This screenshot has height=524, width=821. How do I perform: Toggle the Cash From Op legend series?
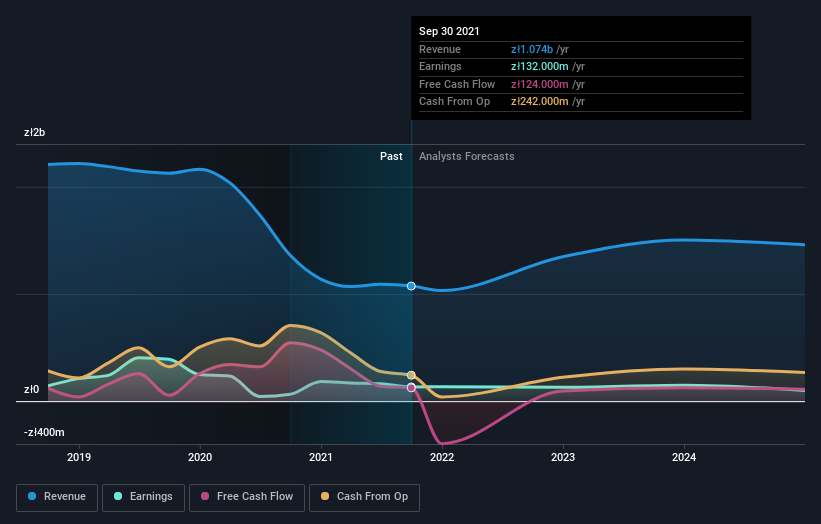pos(364,497)
